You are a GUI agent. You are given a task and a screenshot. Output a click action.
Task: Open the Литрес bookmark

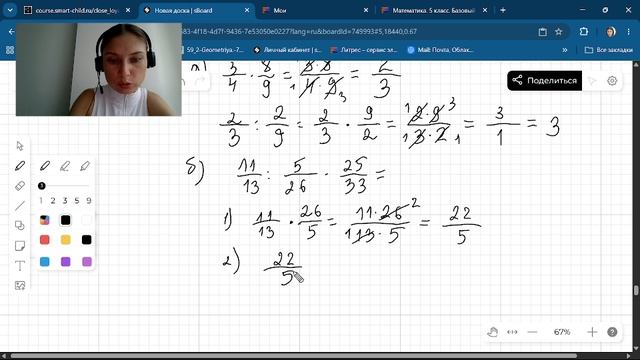(x=364, y=50)
